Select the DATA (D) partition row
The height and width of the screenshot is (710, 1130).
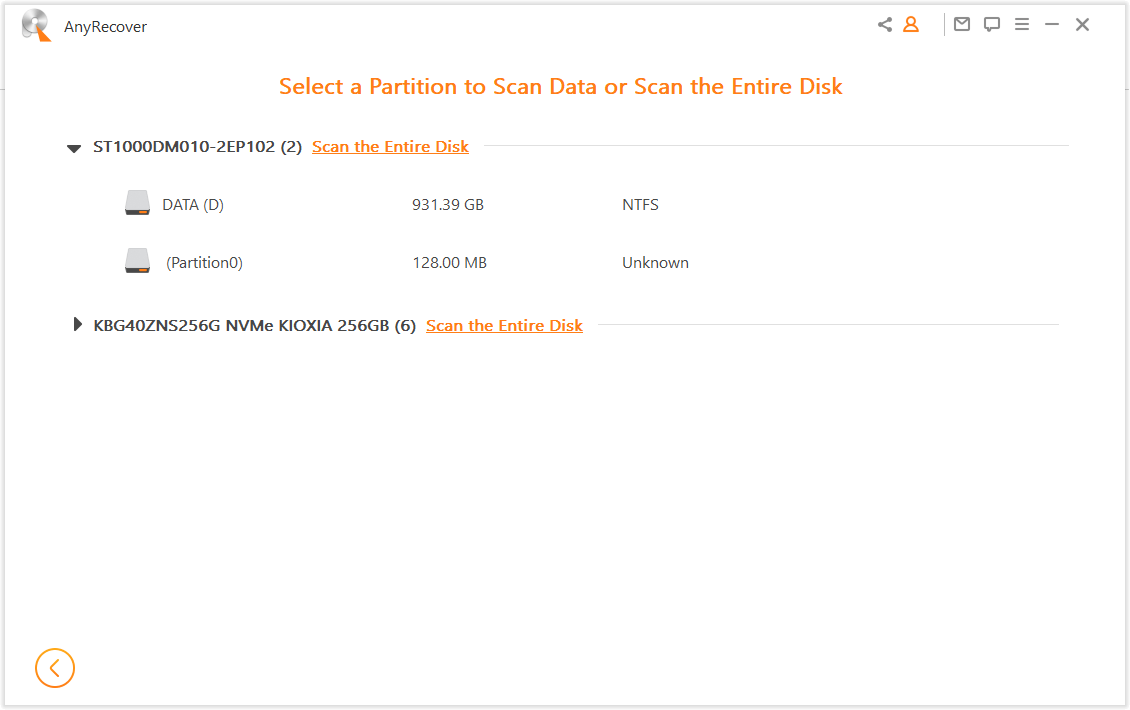[x=192, y=204]
